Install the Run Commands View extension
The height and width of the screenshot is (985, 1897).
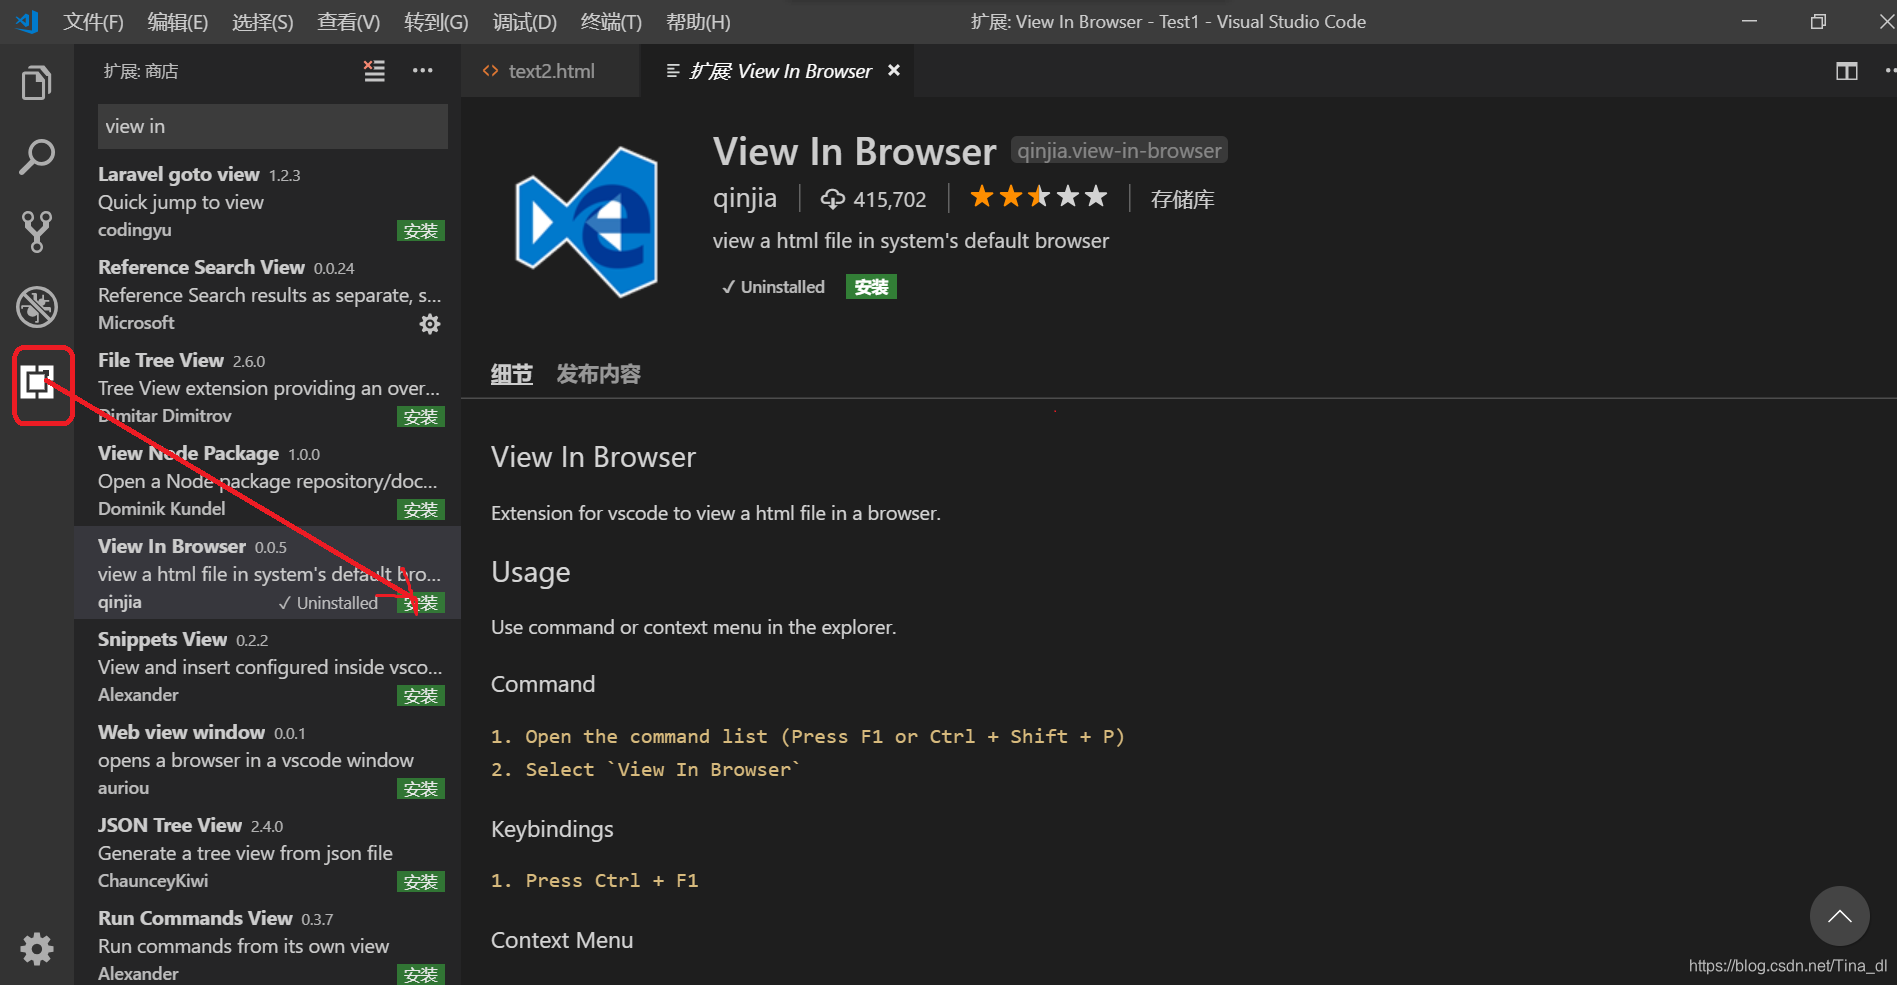tap(421, 974)
